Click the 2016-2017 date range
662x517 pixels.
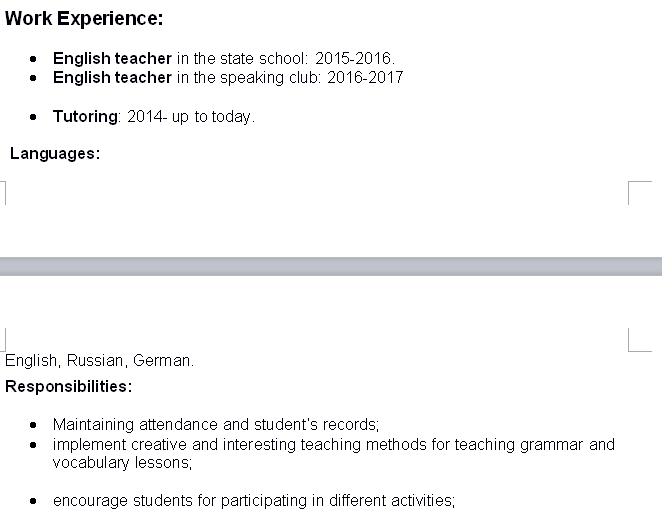coord(365,78)
